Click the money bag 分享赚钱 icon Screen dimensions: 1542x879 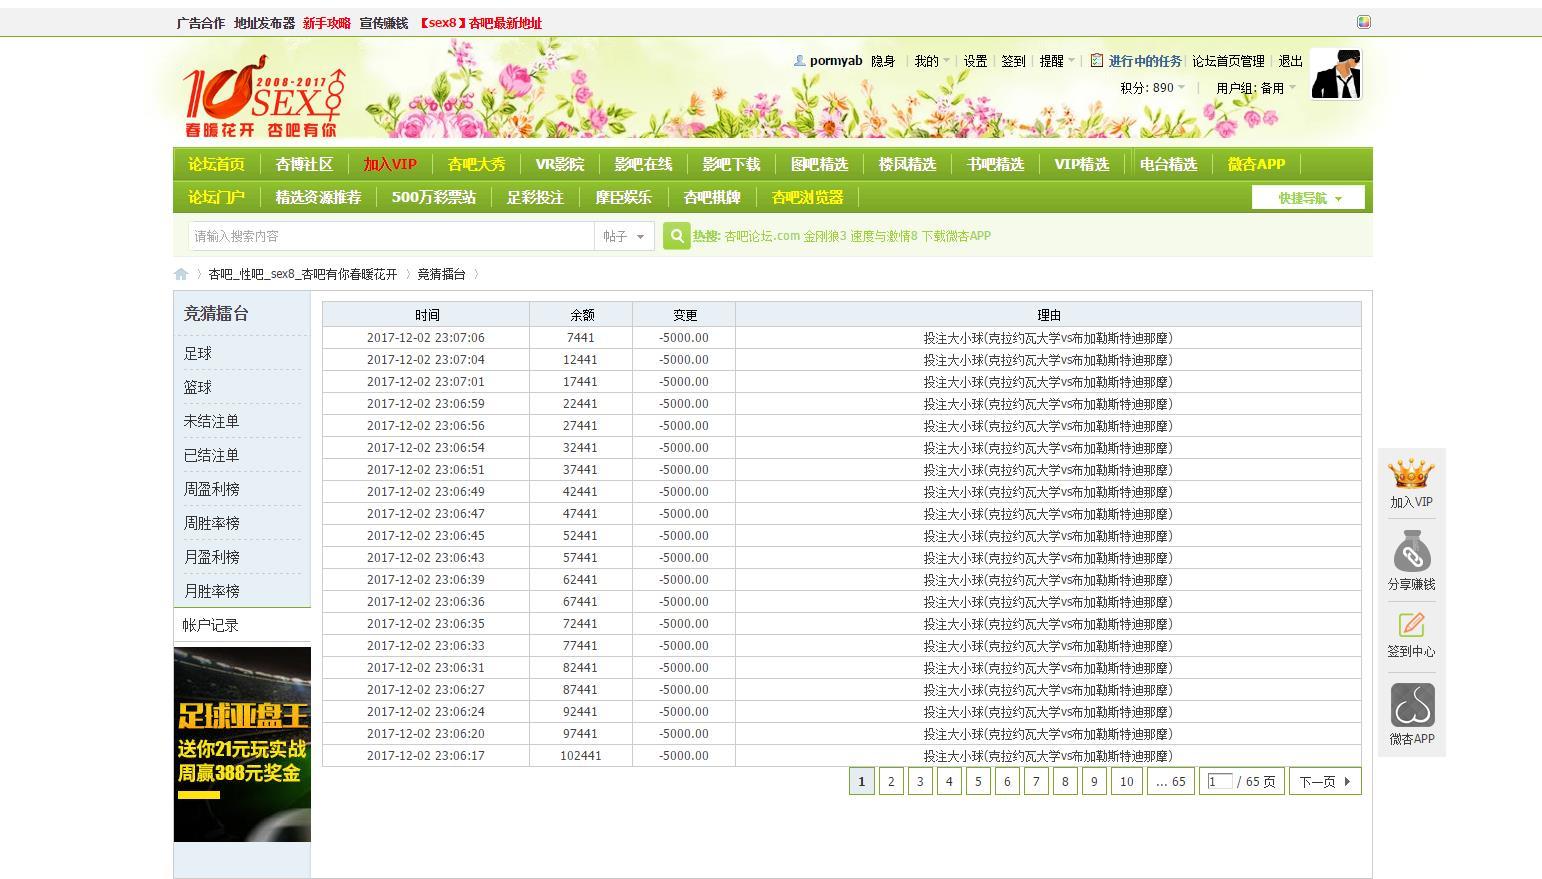pyautogui.click(x=1411, y=553)
